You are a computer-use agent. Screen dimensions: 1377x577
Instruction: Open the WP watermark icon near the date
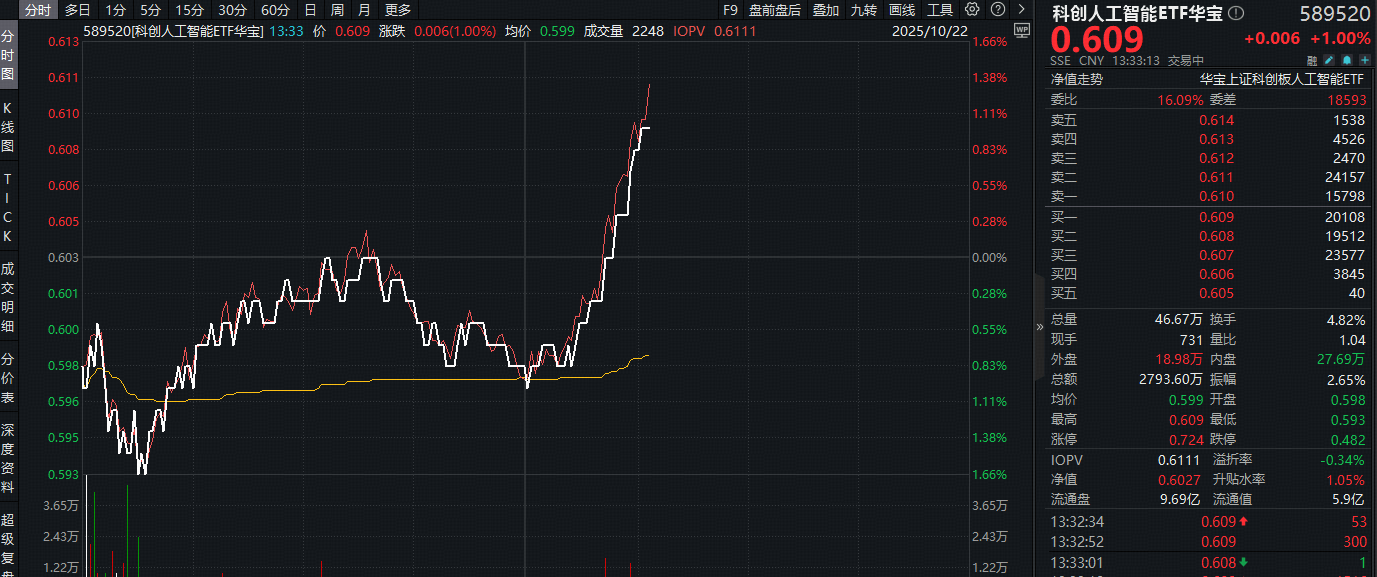coord(1022,30)
